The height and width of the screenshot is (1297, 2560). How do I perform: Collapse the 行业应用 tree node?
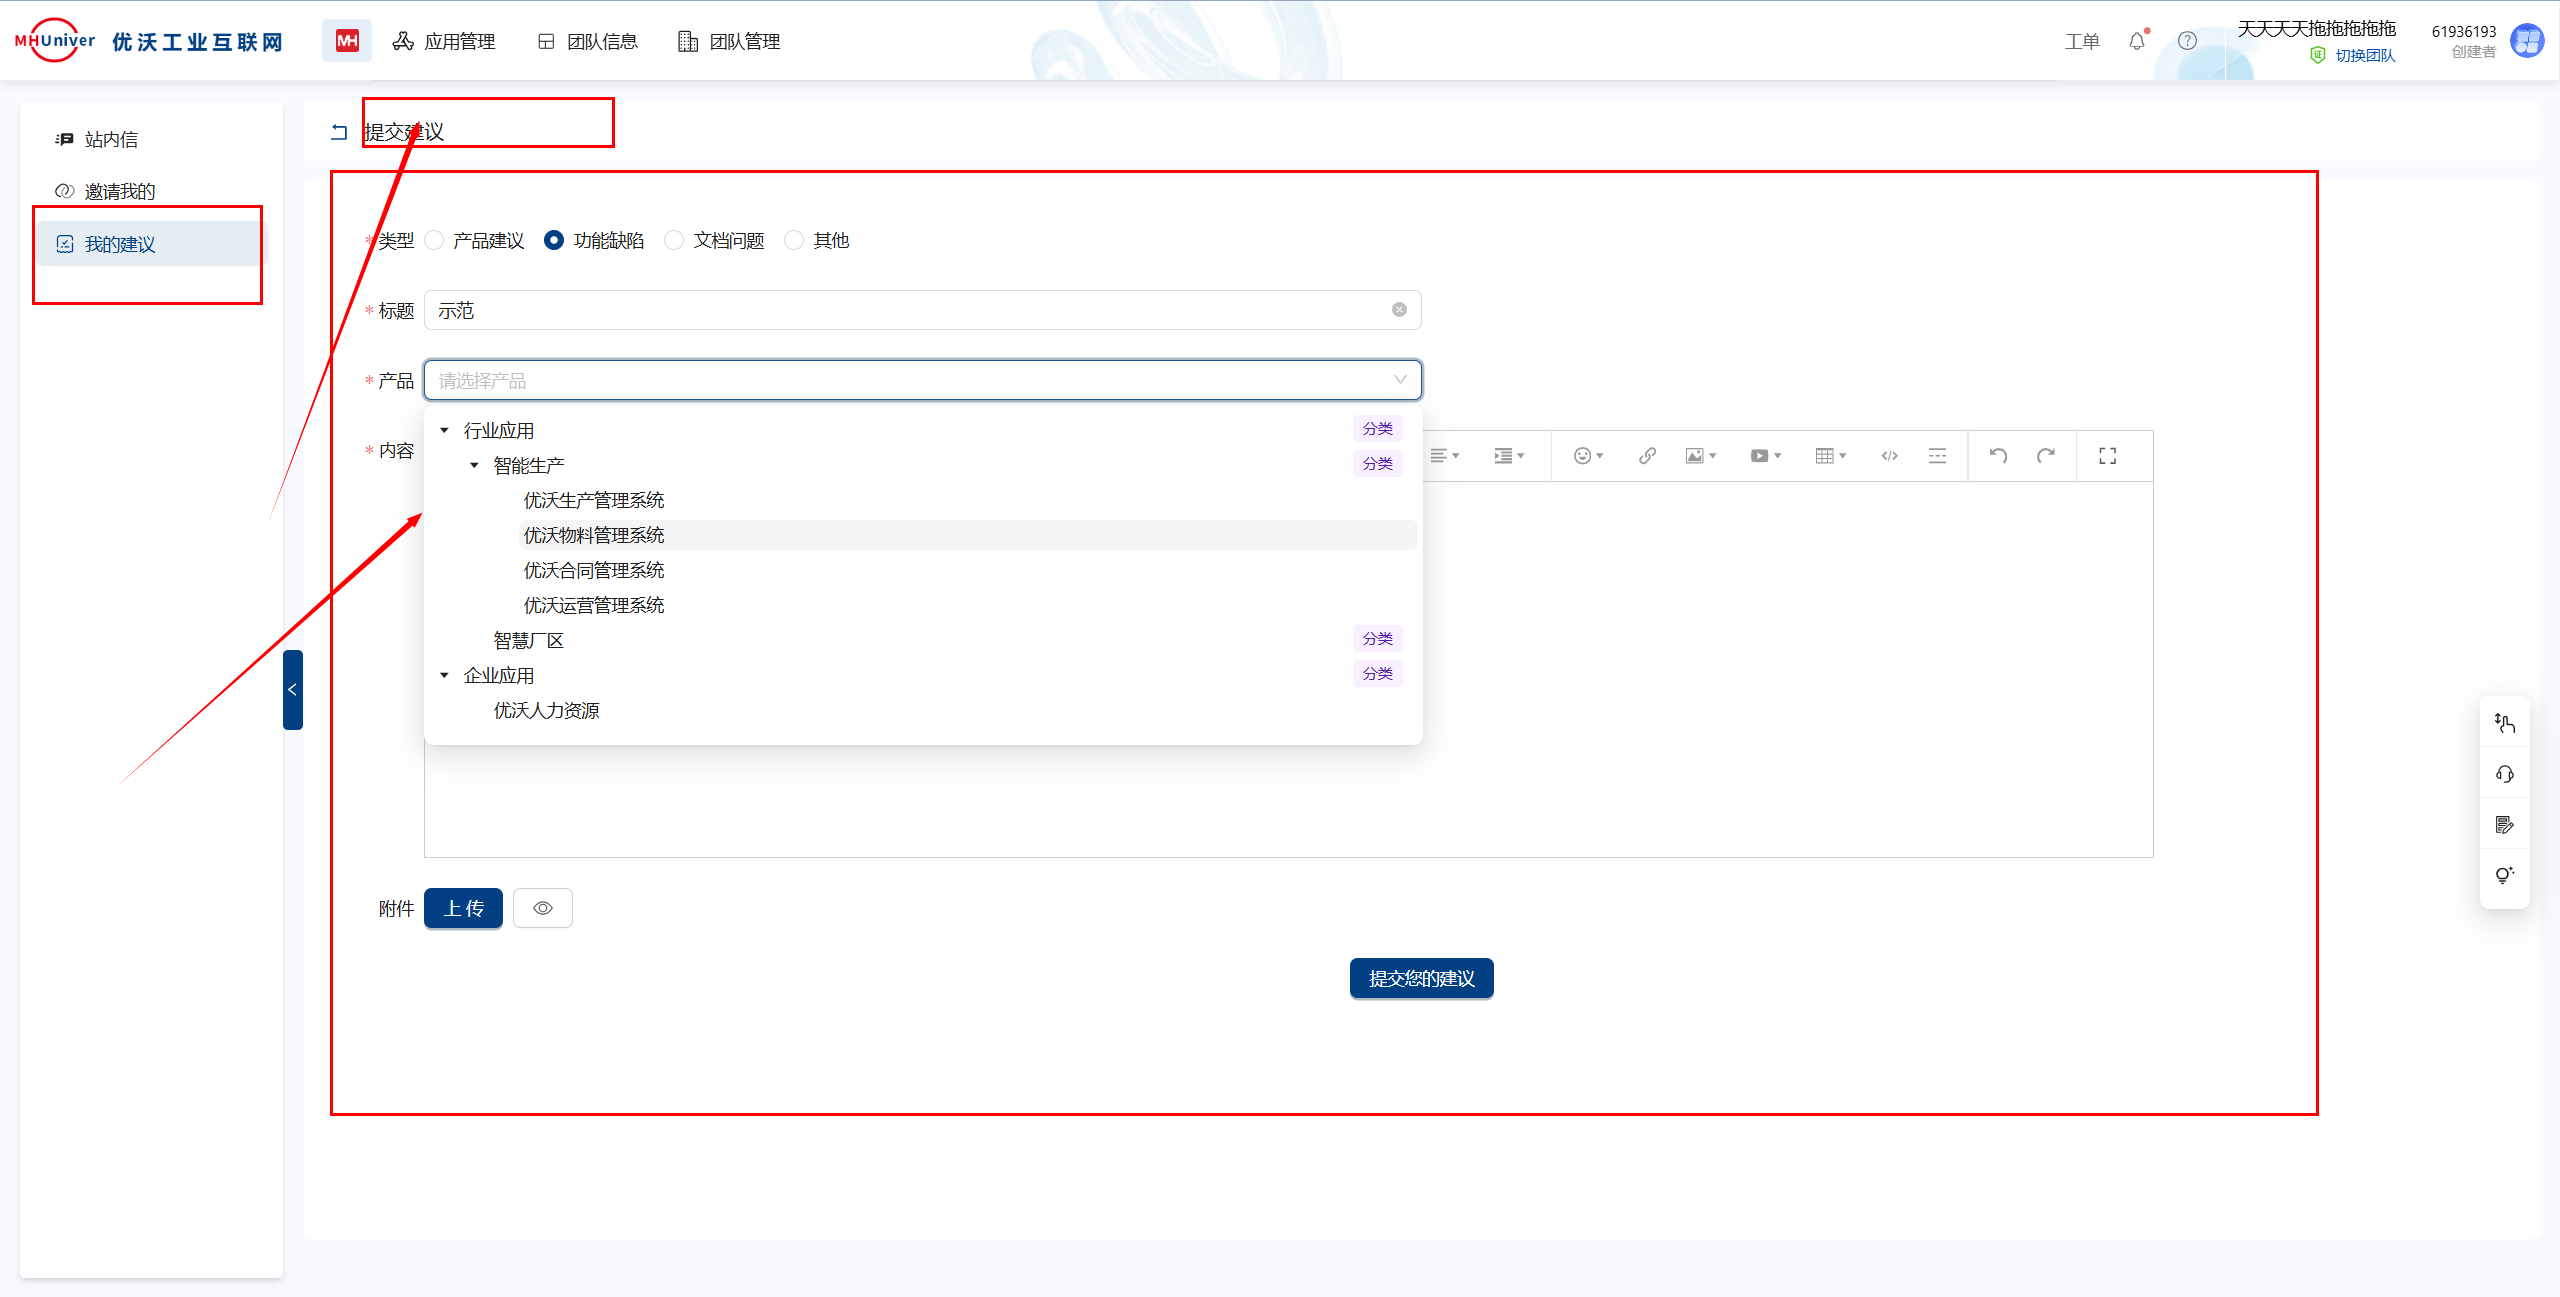445,430
